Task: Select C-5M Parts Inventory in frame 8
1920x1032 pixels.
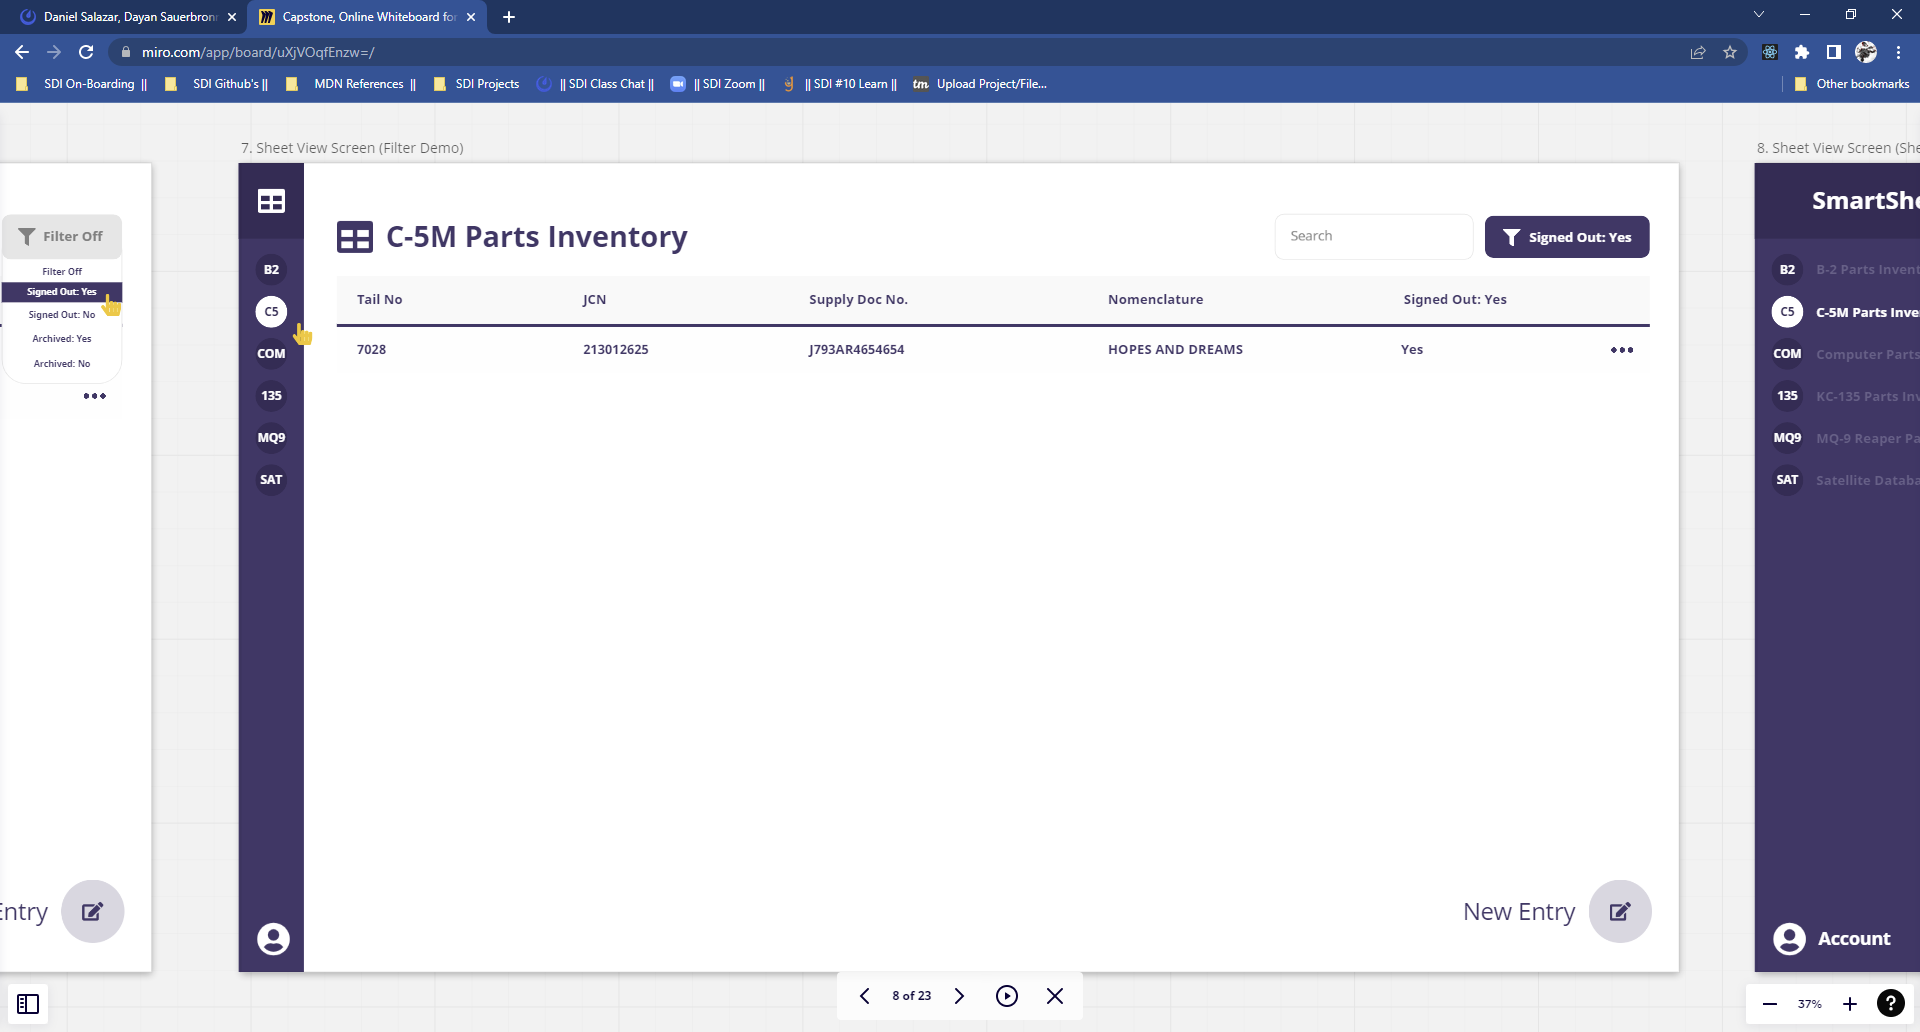Action: click(x=1866, y=312)
